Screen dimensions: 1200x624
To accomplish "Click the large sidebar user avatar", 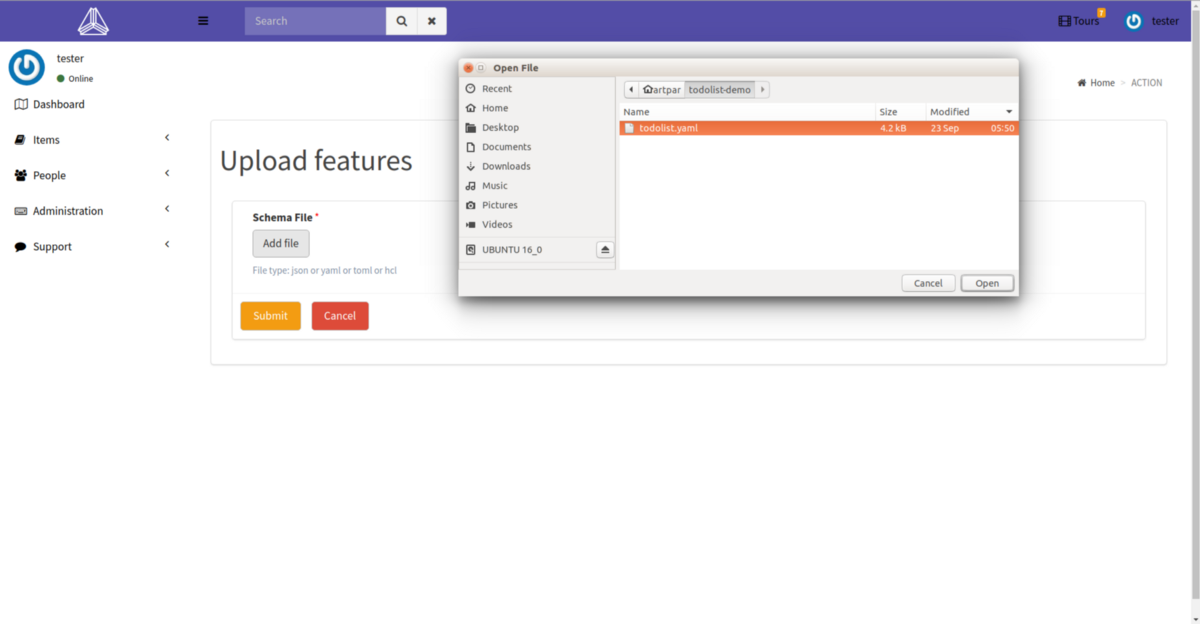I will click(27, 67).
